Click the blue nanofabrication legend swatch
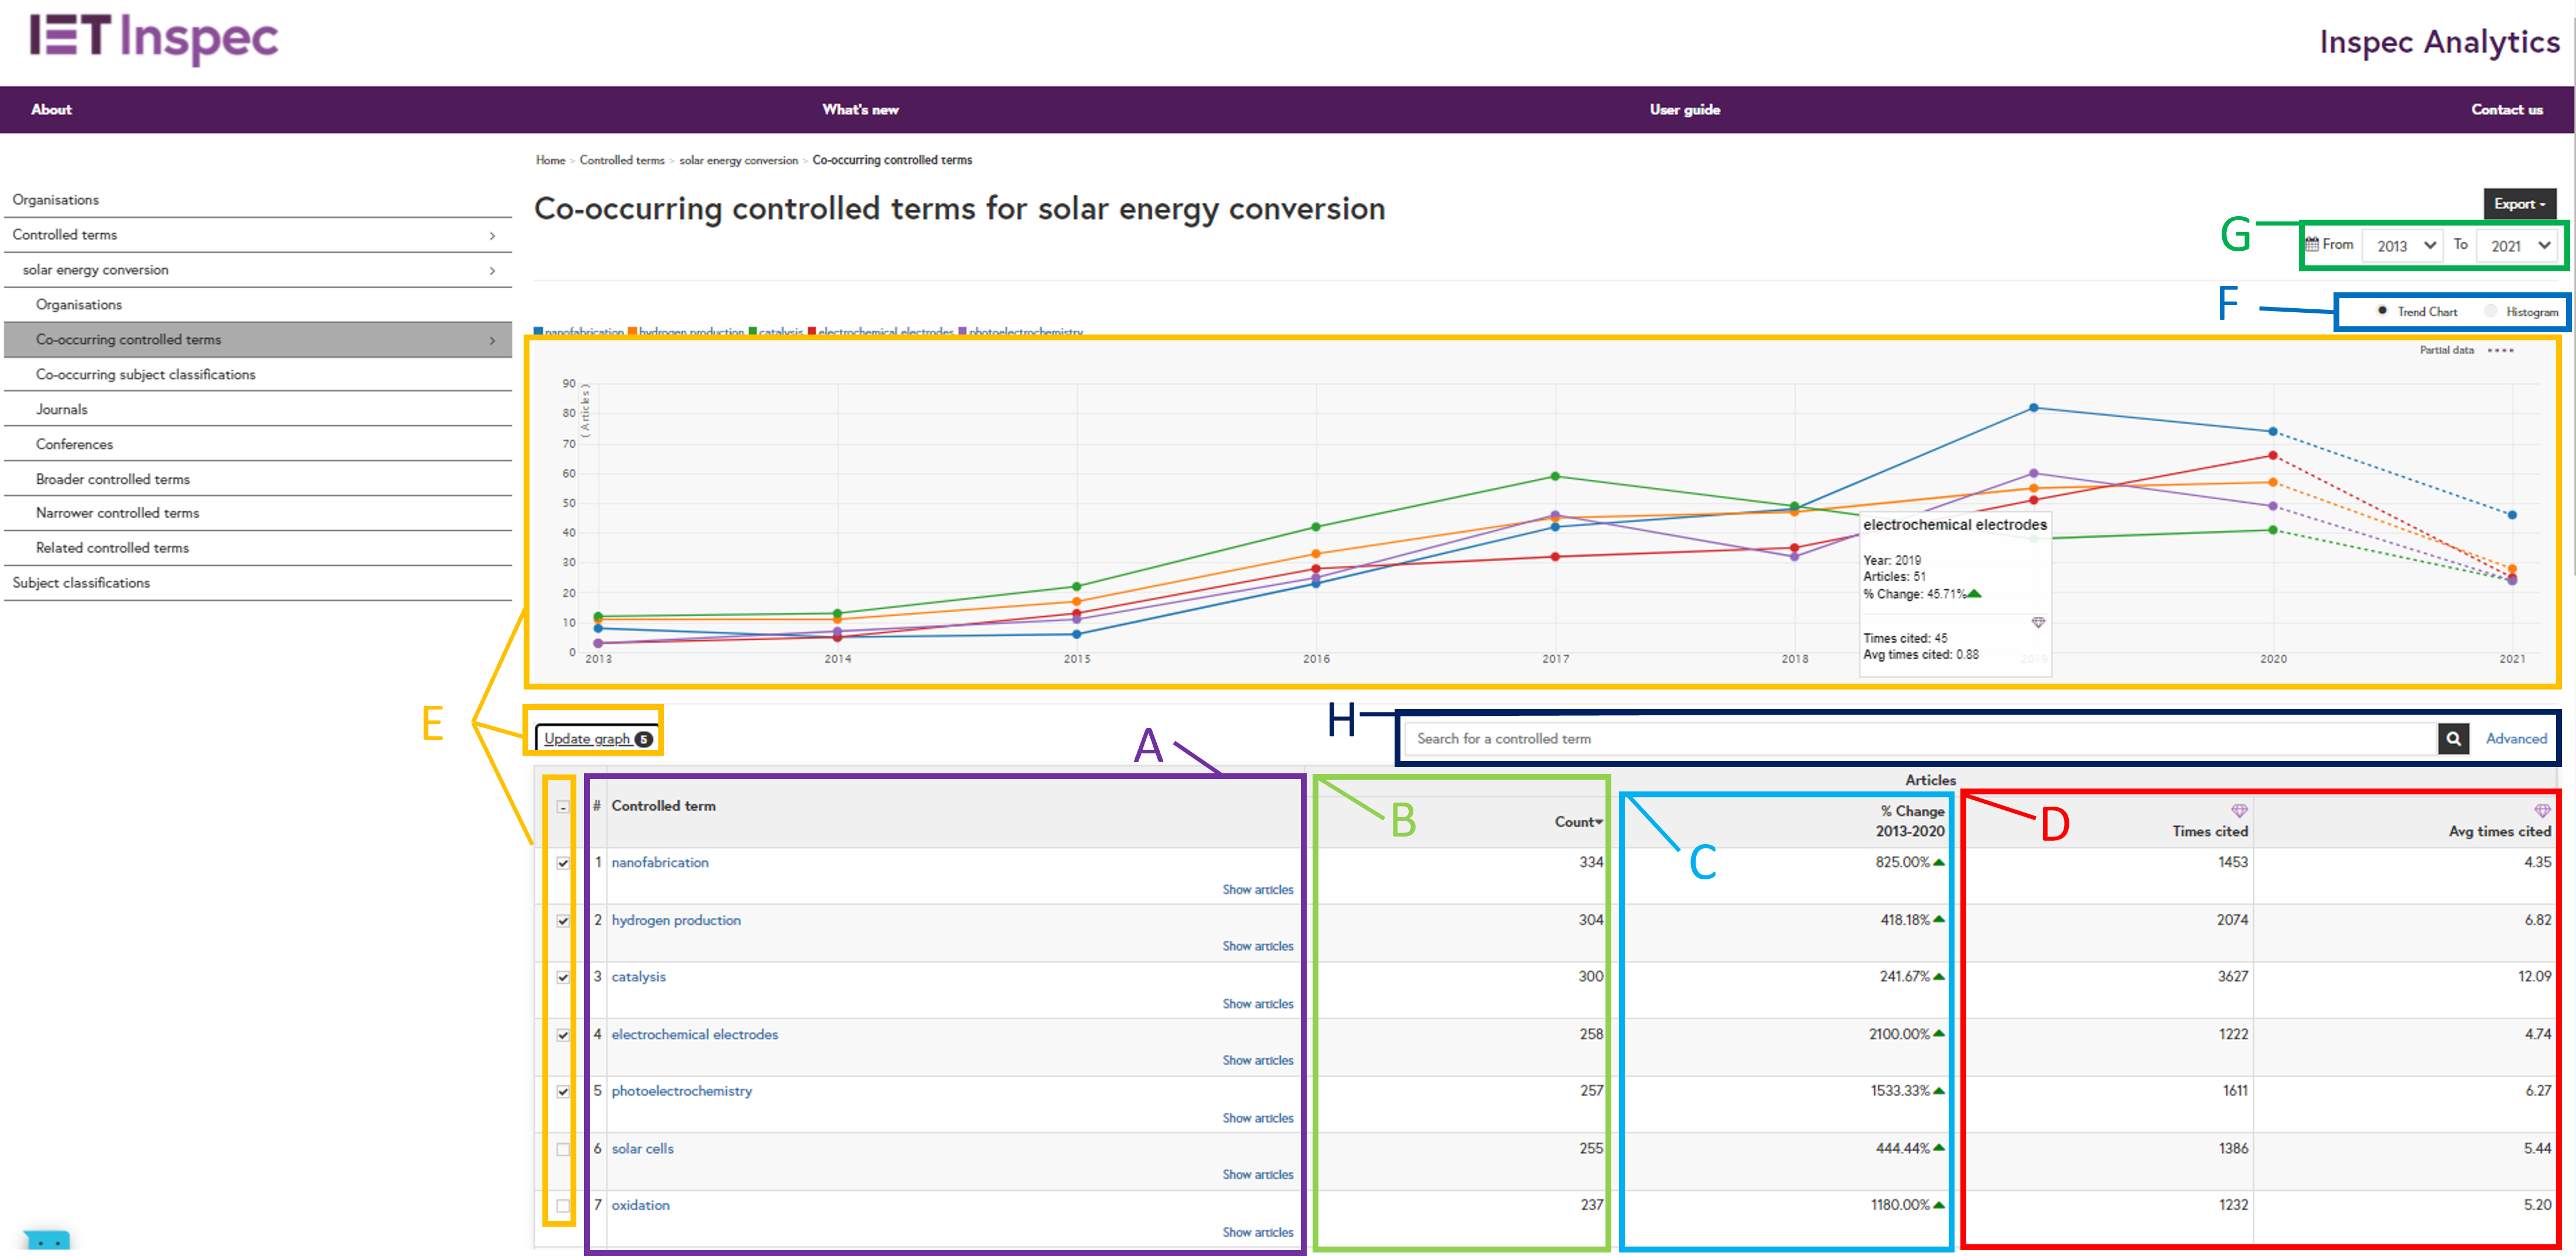This screenshot has width=2576, height=1256. point(539,331)
